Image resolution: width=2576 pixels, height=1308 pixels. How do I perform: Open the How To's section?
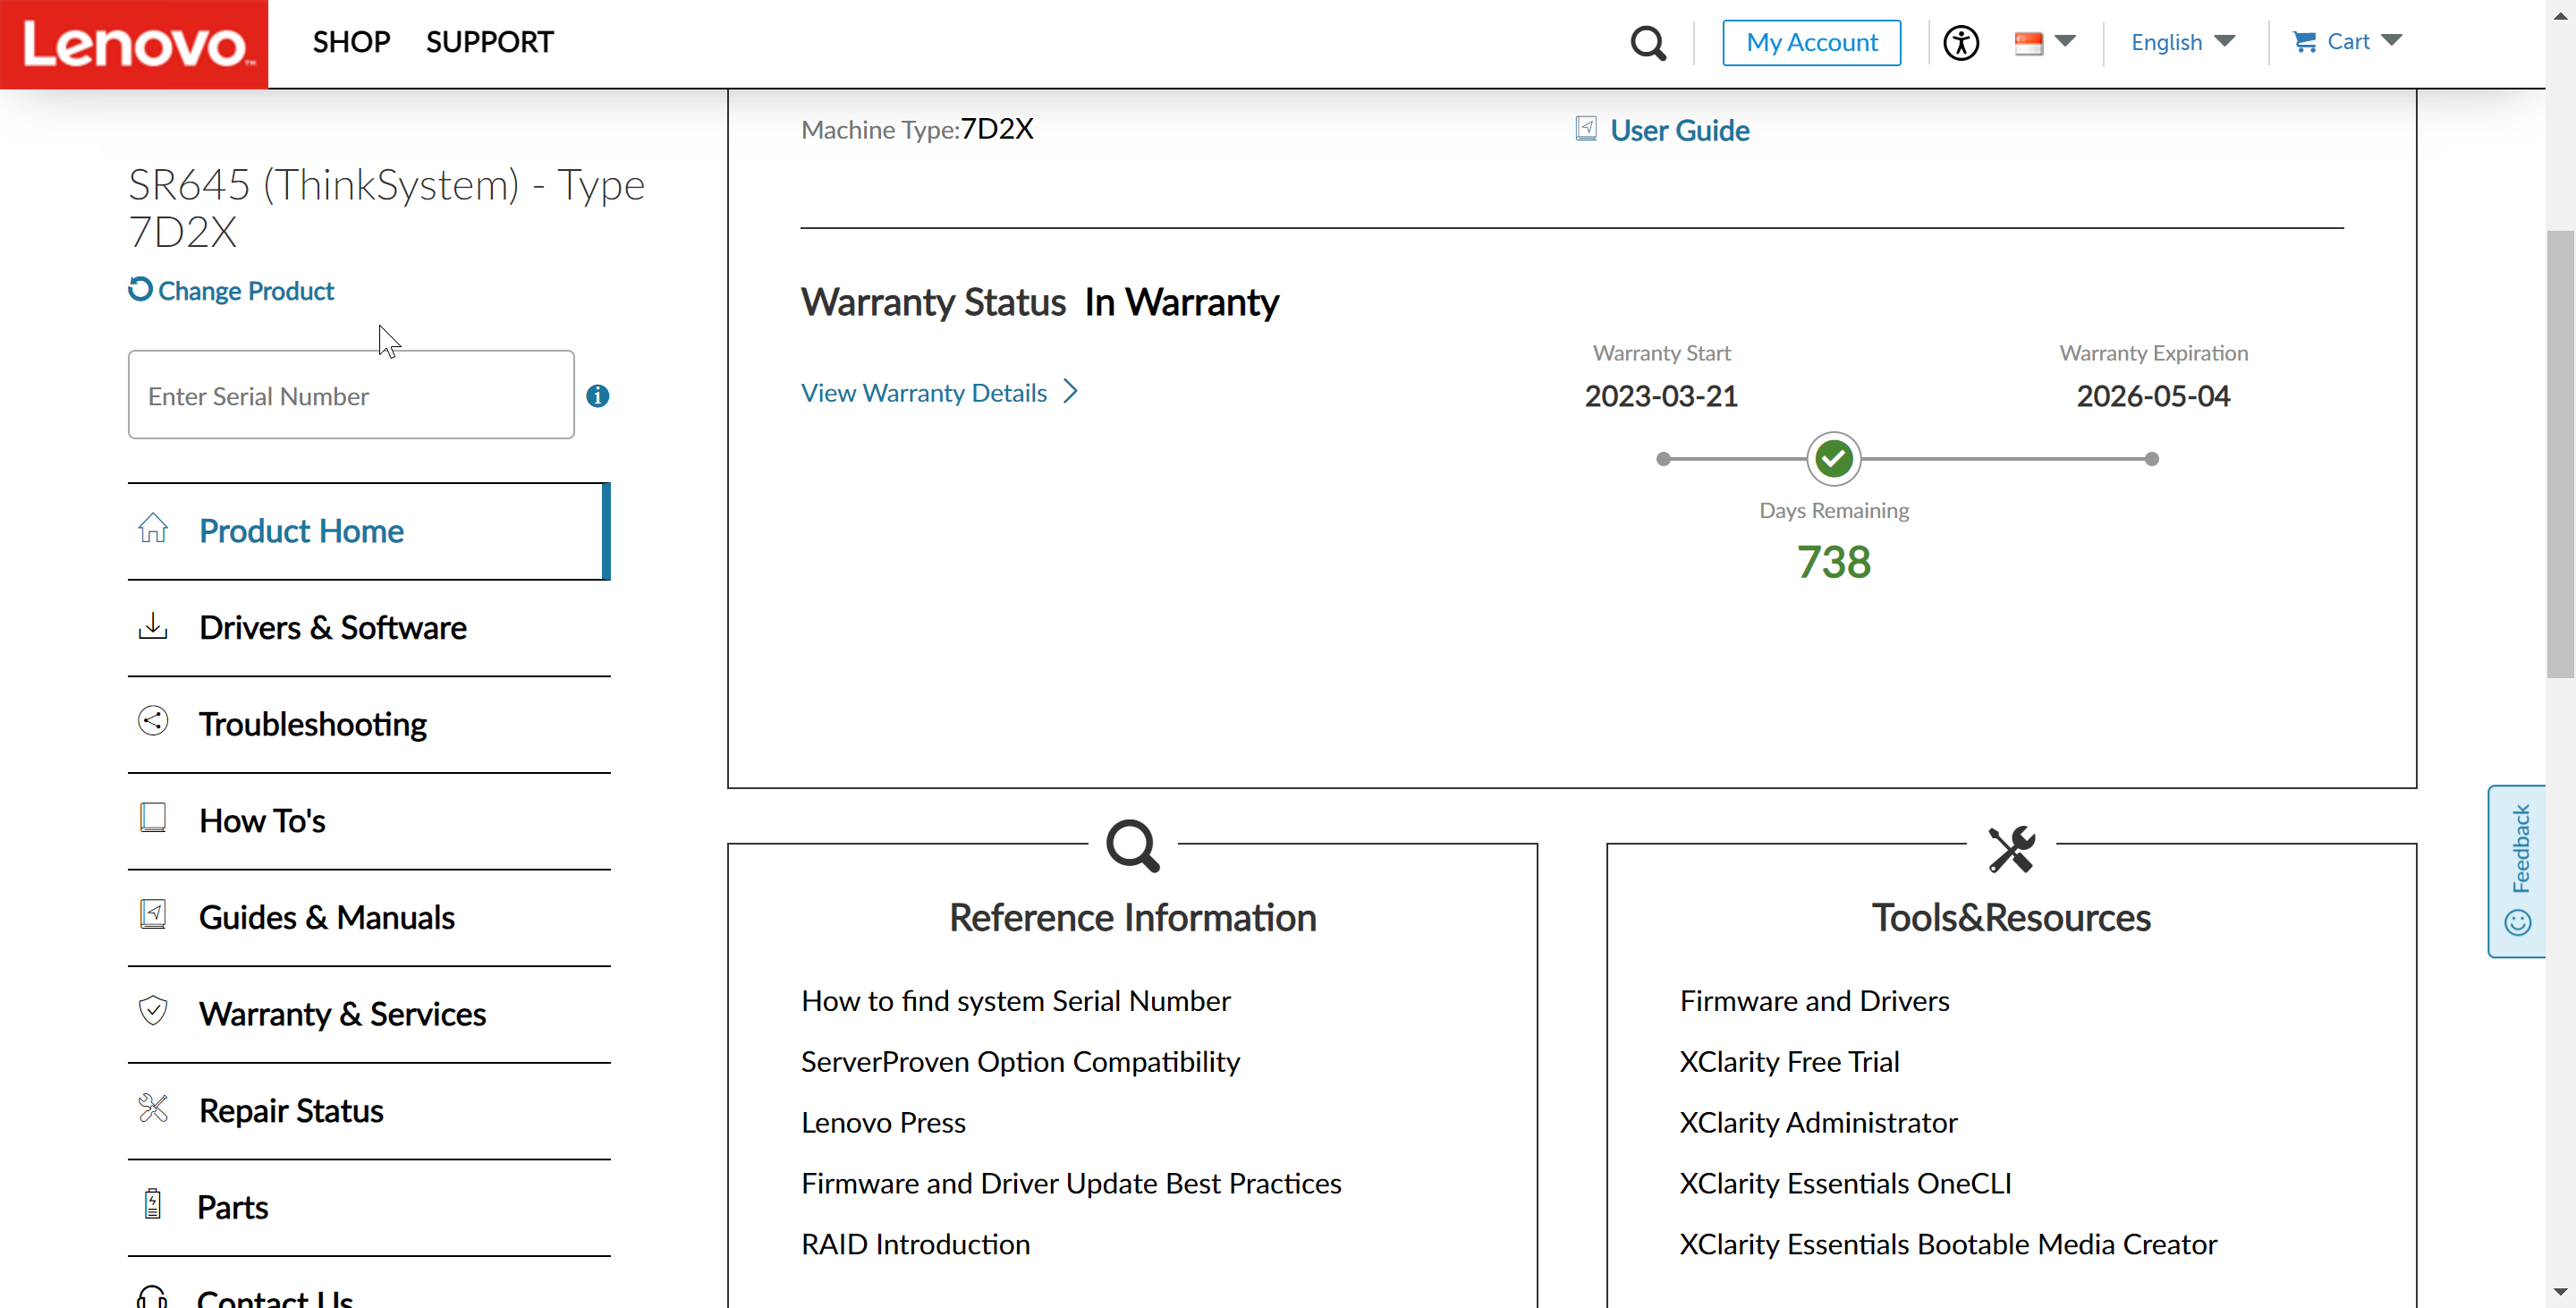click(x=369, y=821)
